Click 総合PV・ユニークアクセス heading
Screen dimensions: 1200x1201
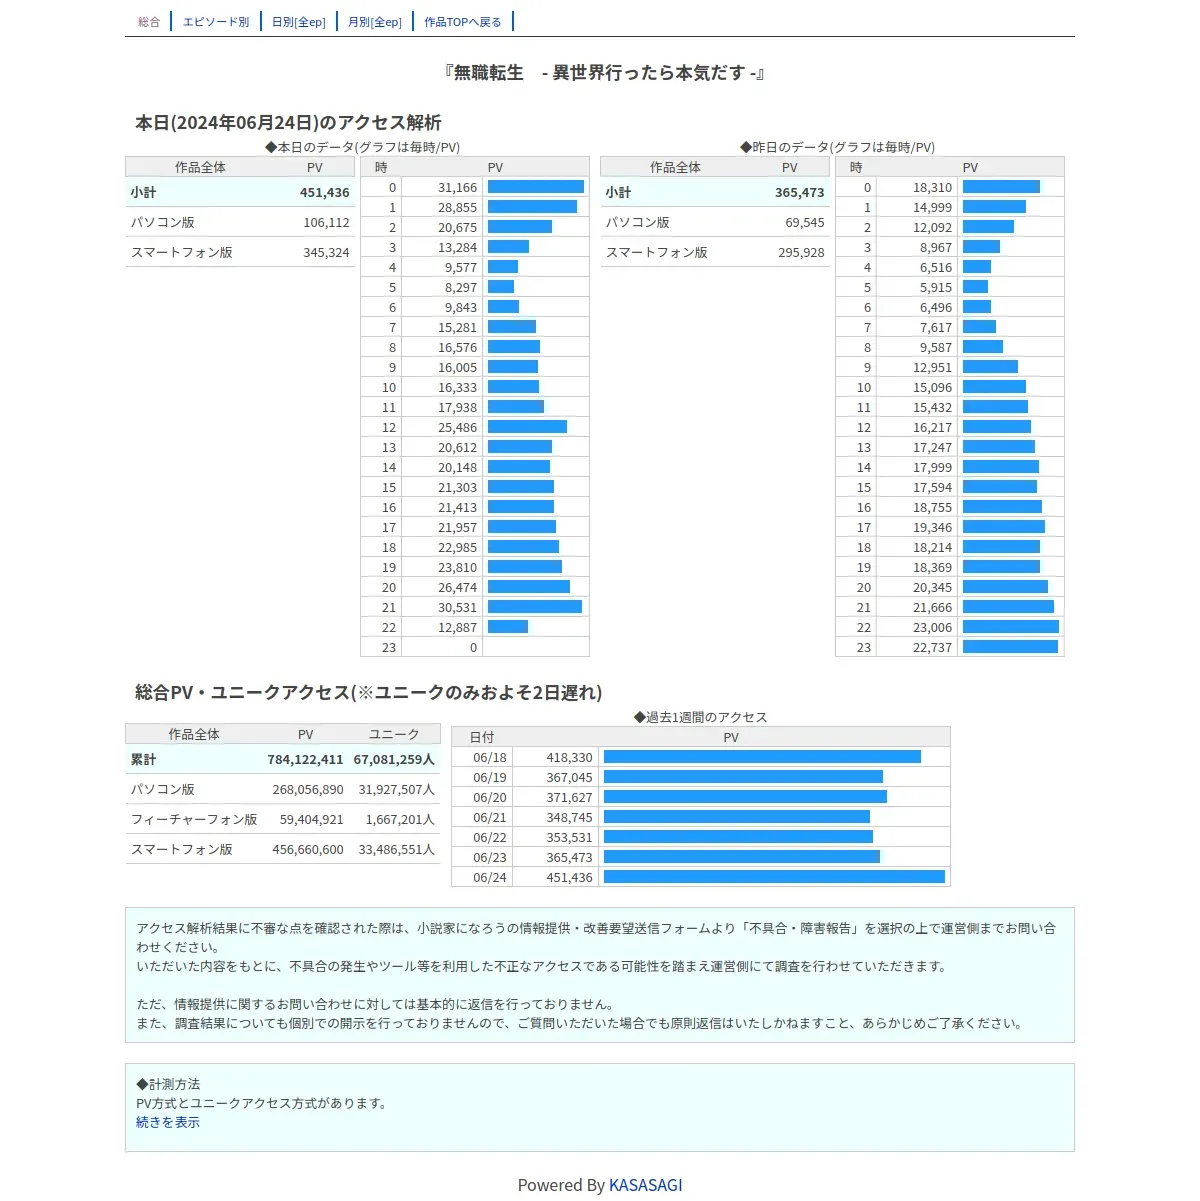point(369,692)
